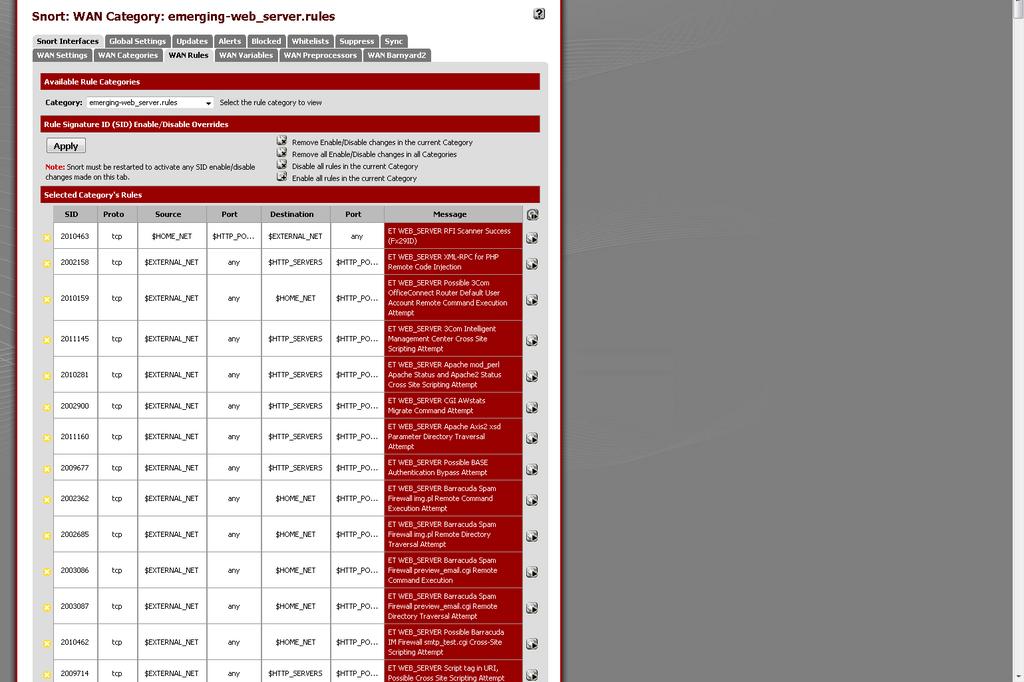Open the Category dropdown emerging-web_server.rules
The height and width of the screenshot is (682, 1024).
click(x=150, y=103)
